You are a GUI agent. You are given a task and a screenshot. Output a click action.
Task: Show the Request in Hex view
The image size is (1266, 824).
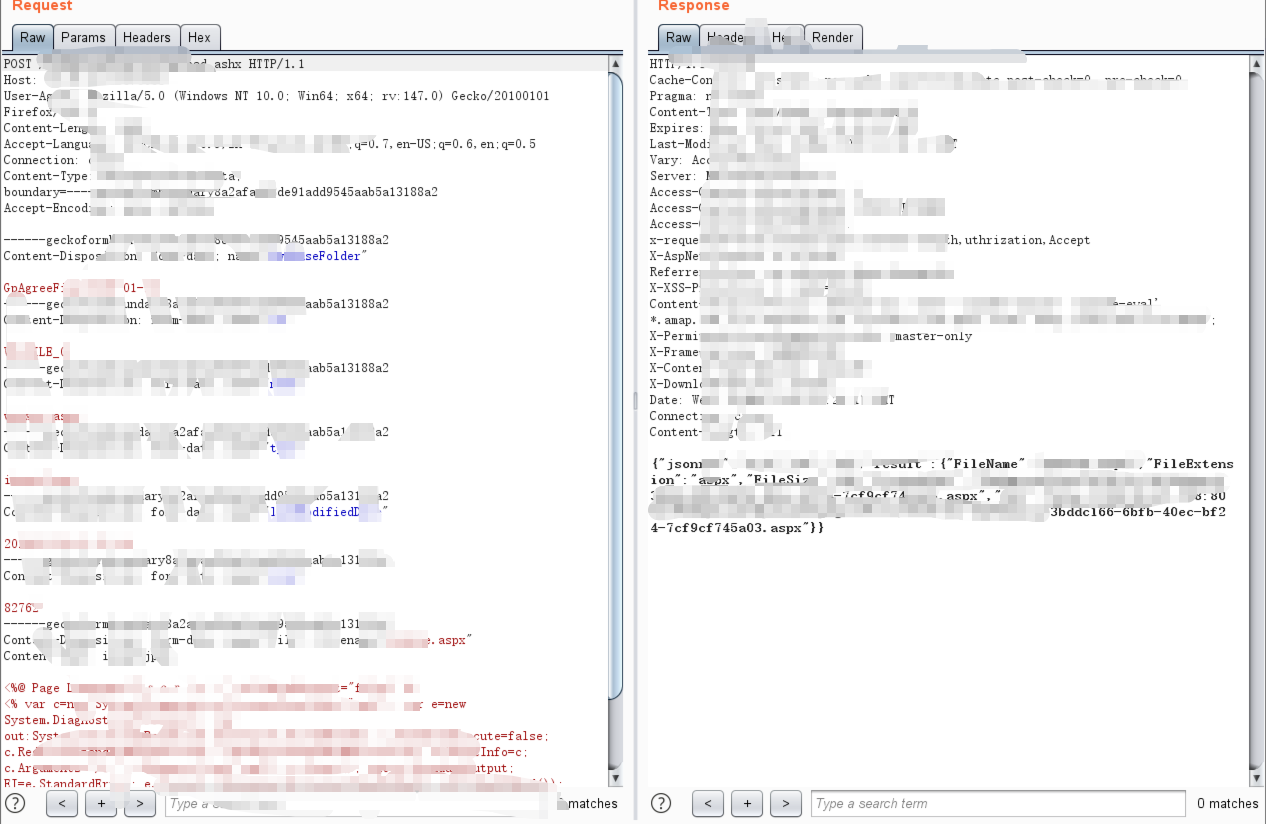pyautogui.click(x=200, y=38)
